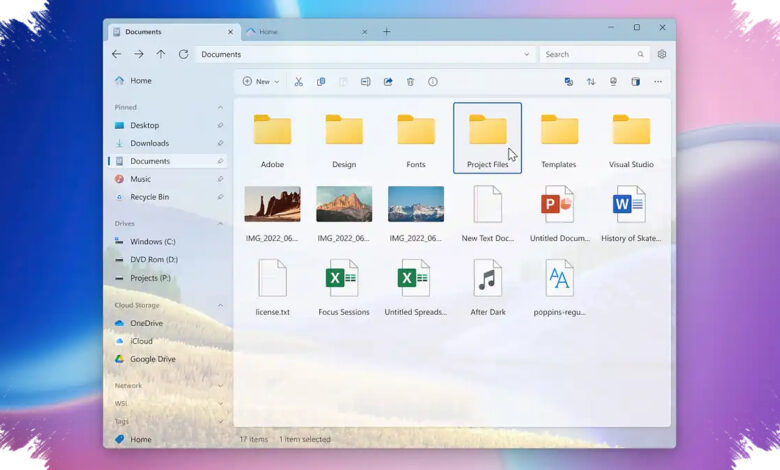The height and width of the screenshot is (470, 780).
Task: Open the Settings gear icon
Action: click(x=662, y=54)
